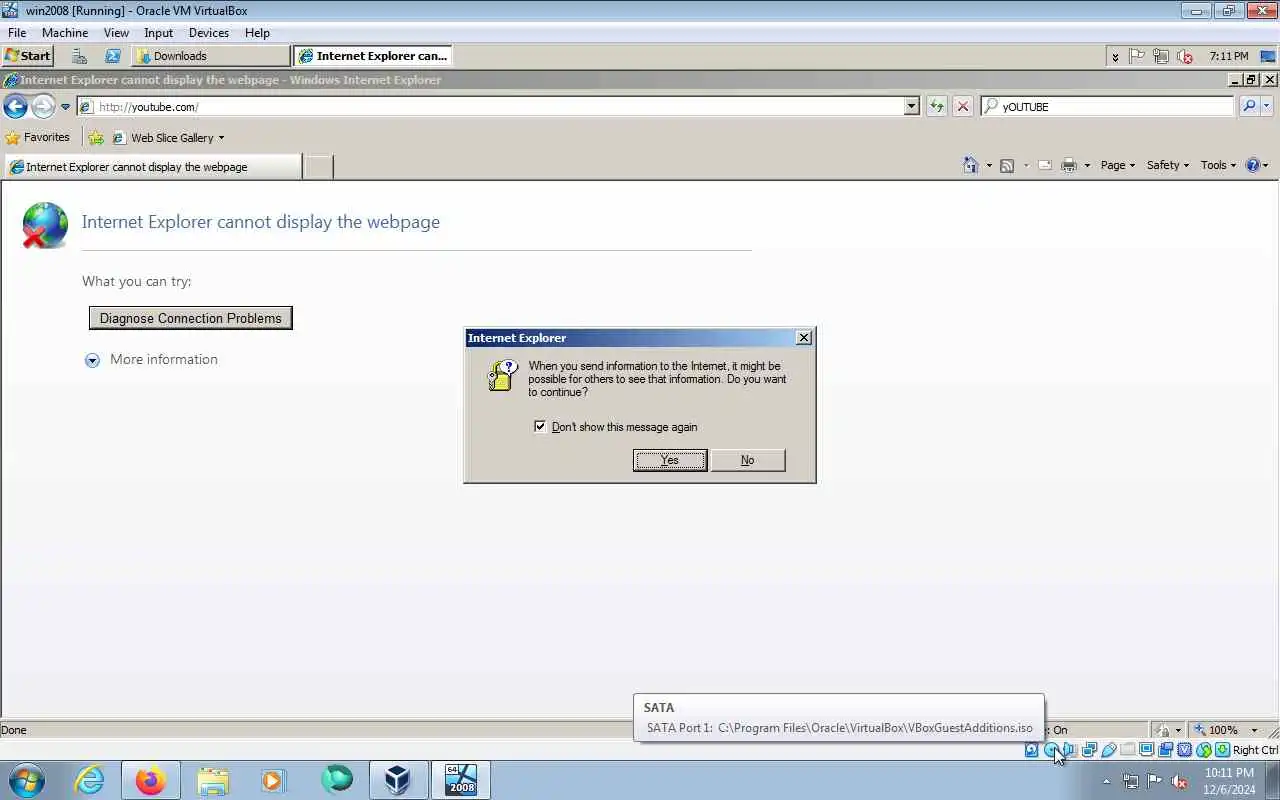Click the IE Back navigation button
Screen dimensions: 1280x800
(x=15, y=106)
